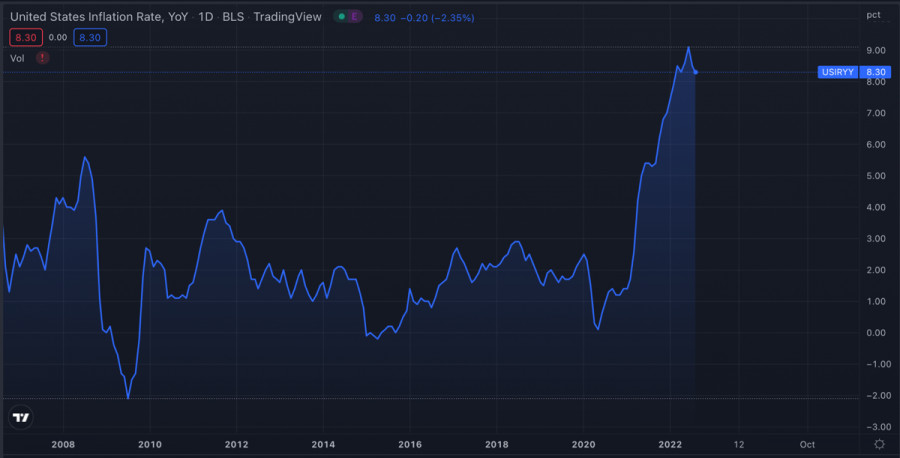The width and height of the screenshot is (900, 458).
Task: Click the TradingView logo icon
Action: tap(19, 417)
